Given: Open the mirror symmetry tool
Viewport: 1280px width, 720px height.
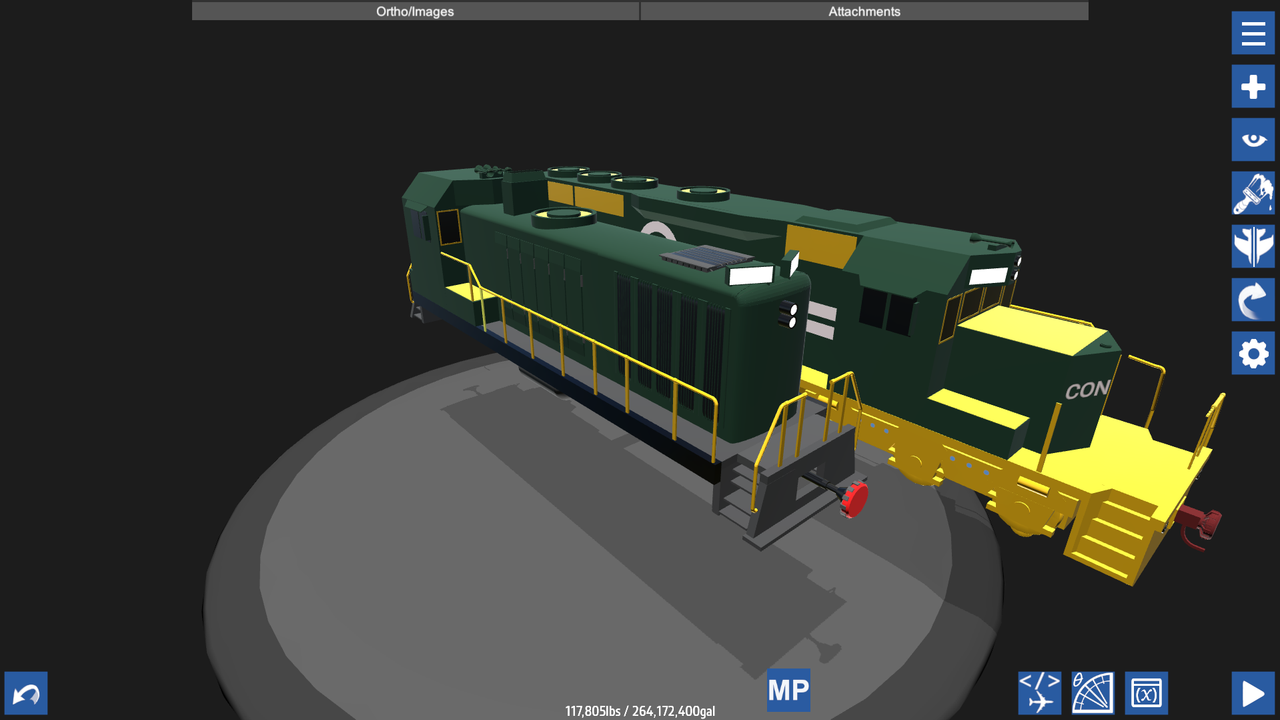Looking at the screenshot, I should click(x=1253, y=246).
